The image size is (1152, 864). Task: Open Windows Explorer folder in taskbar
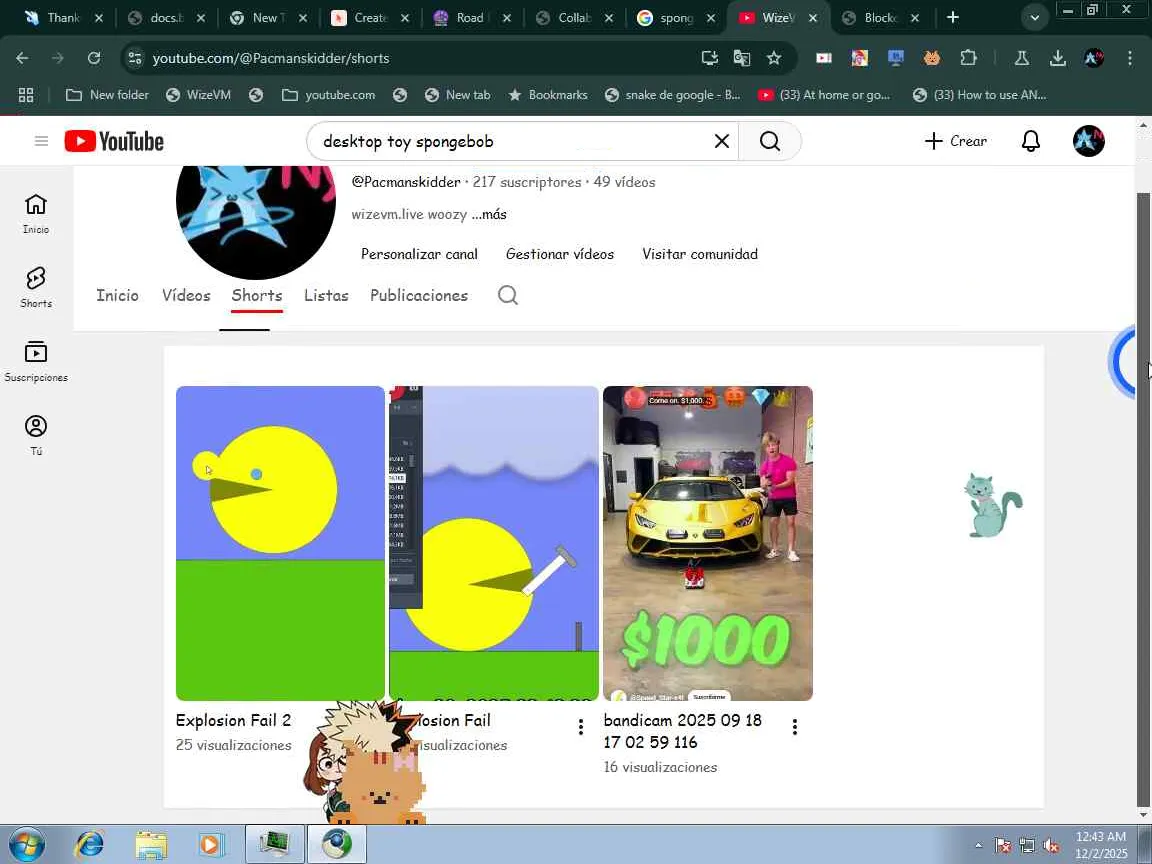click(151, 844)
